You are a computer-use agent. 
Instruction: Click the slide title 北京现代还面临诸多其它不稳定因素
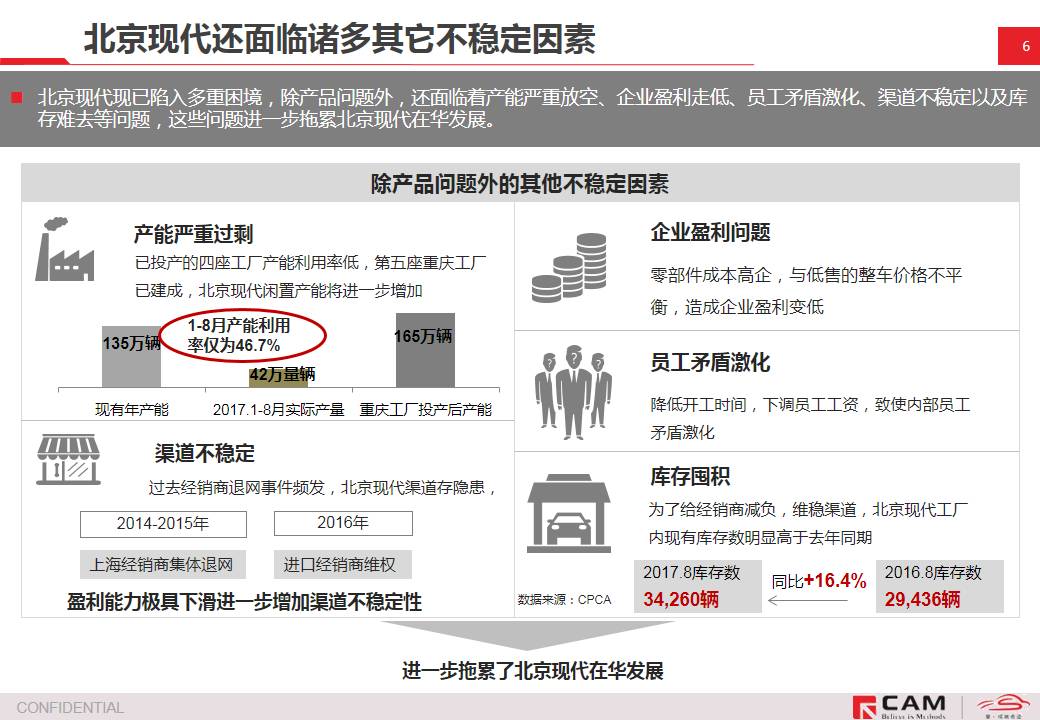[340, 38]
